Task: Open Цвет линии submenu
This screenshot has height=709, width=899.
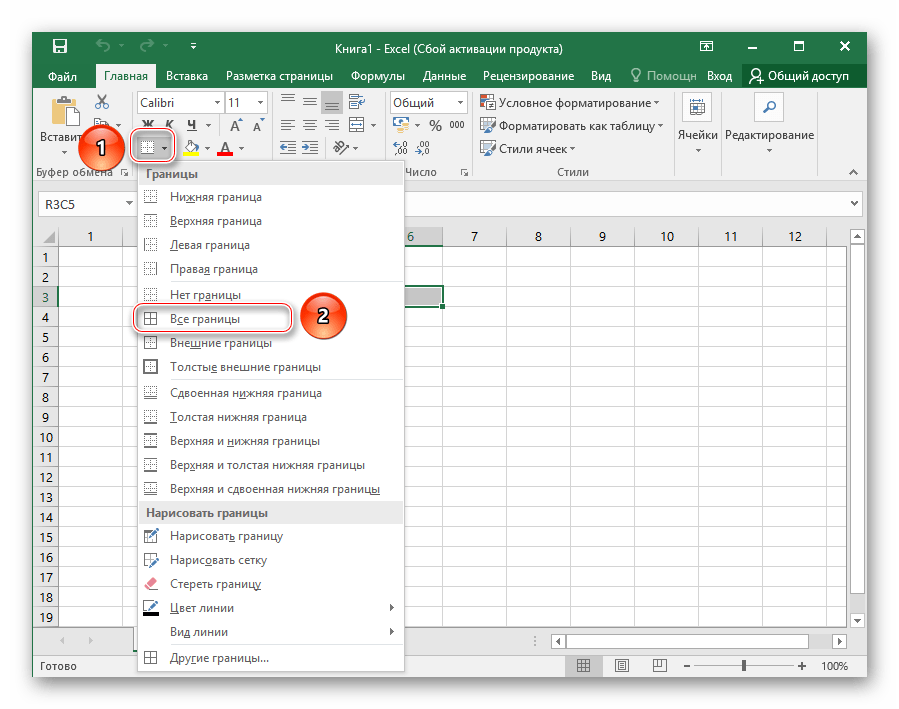Action: click(271, 608)
